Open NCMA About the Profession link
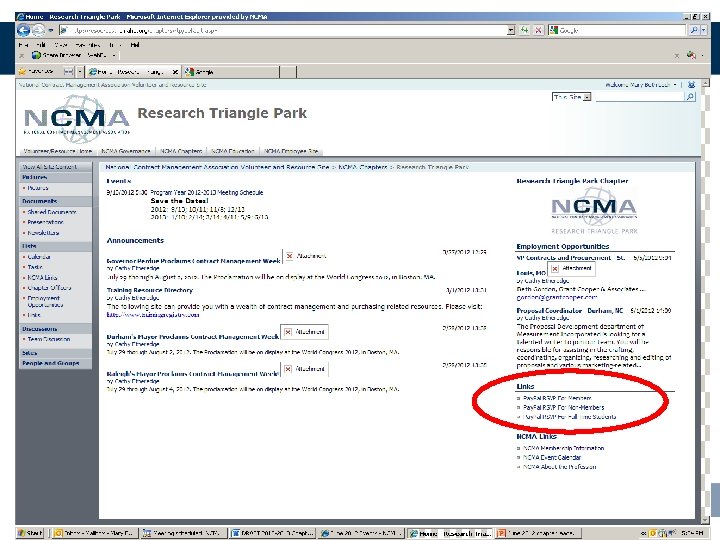Viewport: 720px width, 540px height. pyautogui.click(x=559, y=467)
